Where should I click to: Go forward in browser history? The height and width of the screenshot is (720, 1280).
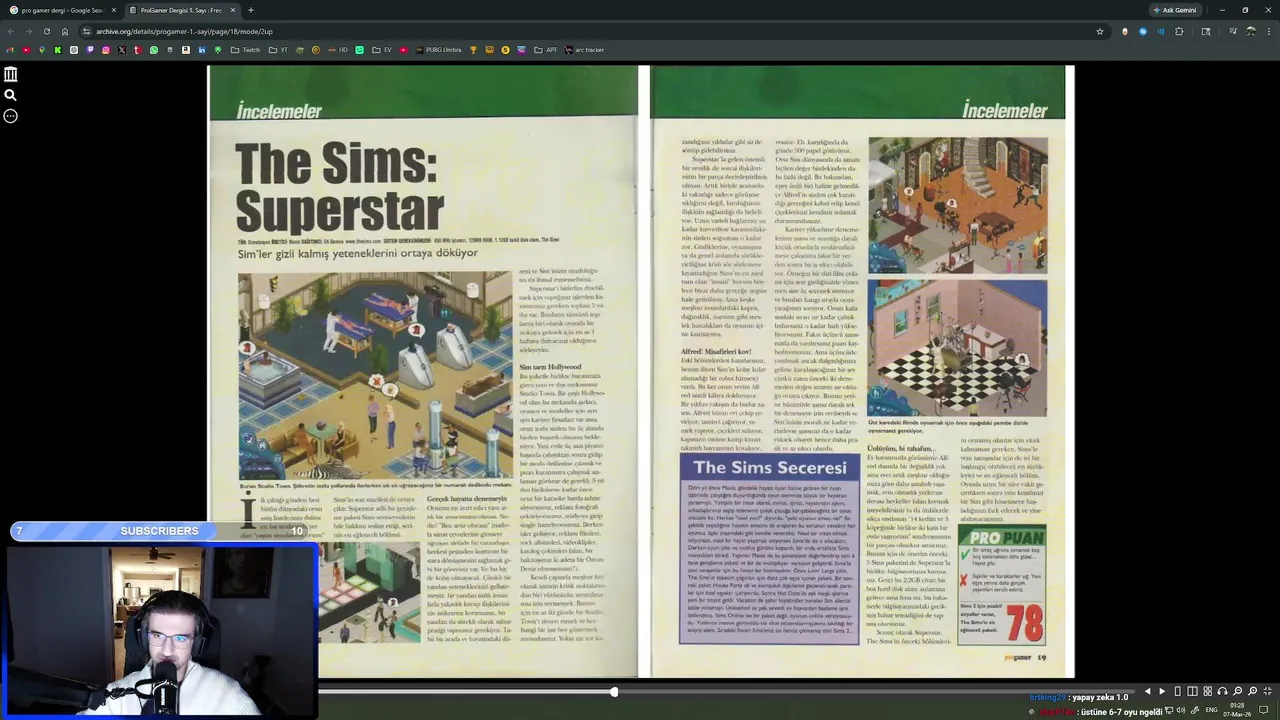pyautogui.click(x=29, y=31)
